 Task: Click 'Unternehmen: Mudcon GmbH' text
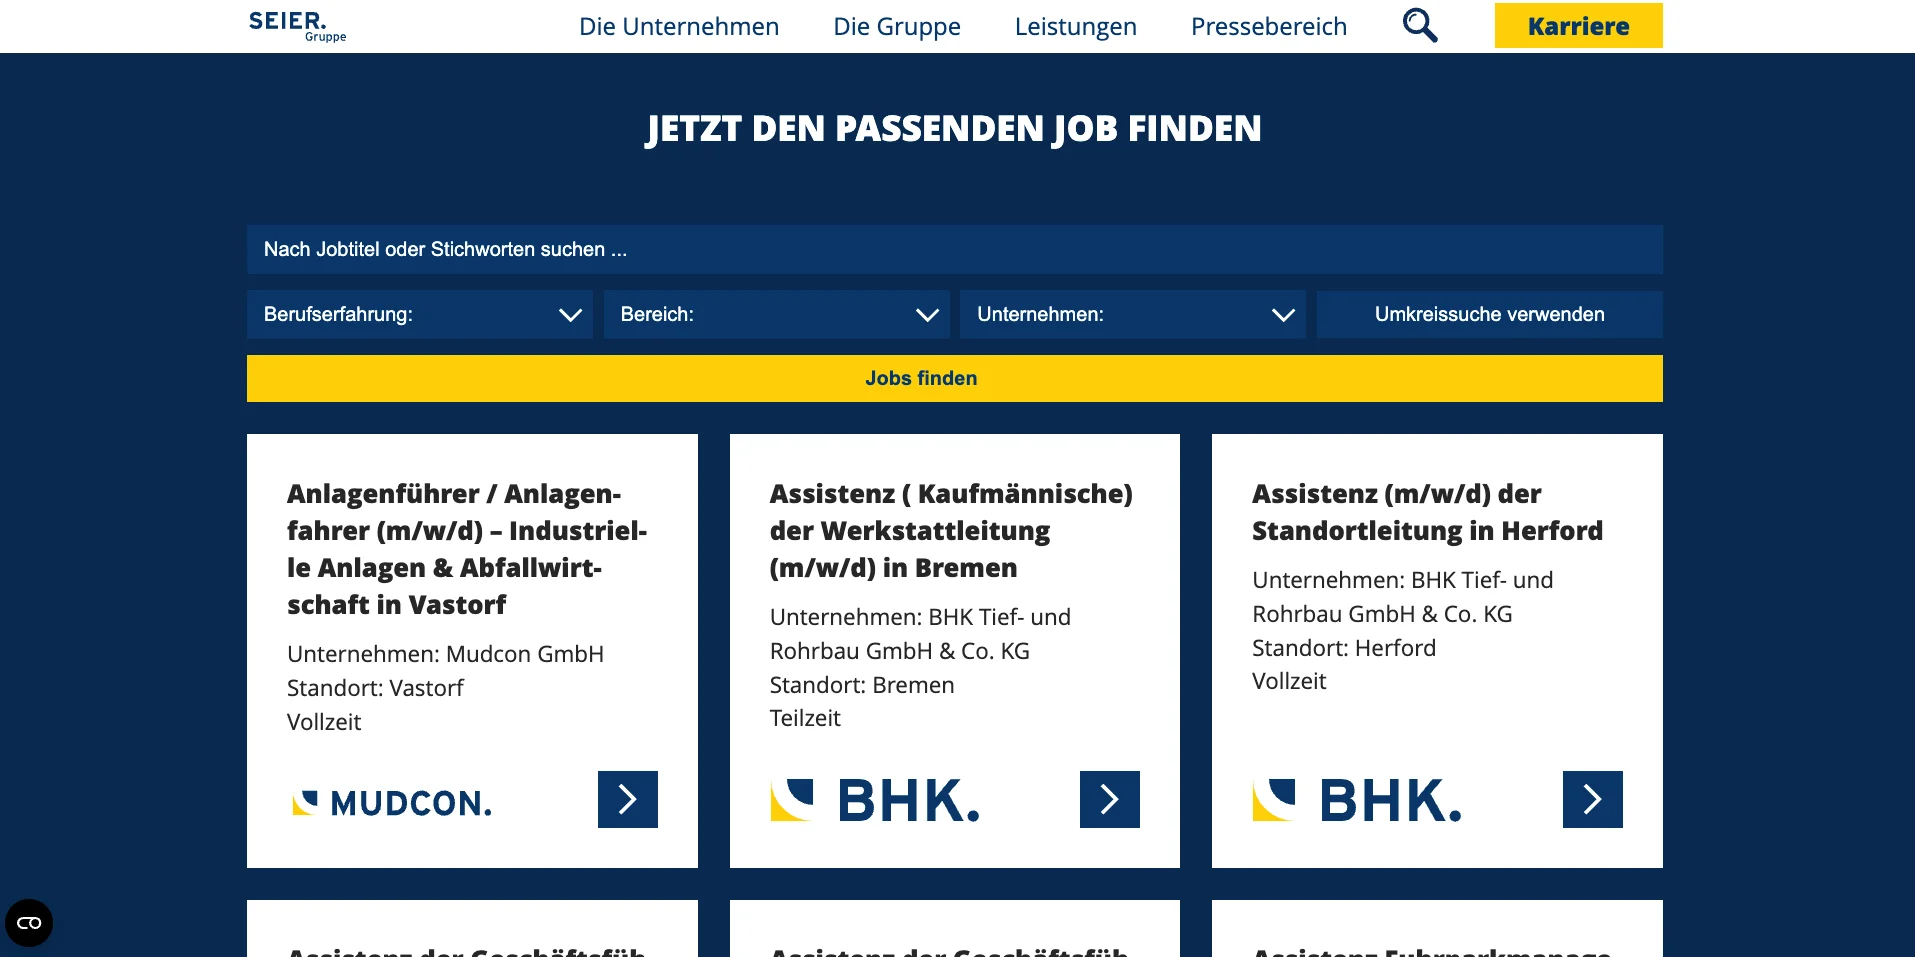tap(445, 654)
